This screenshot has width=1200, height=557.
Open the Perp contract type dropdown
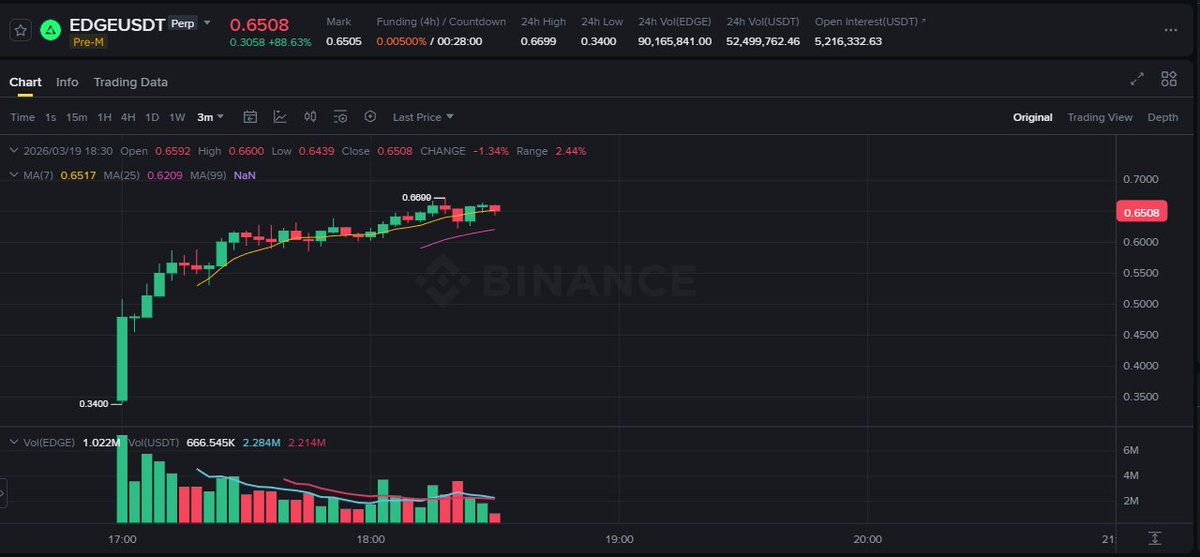[191, 23]
